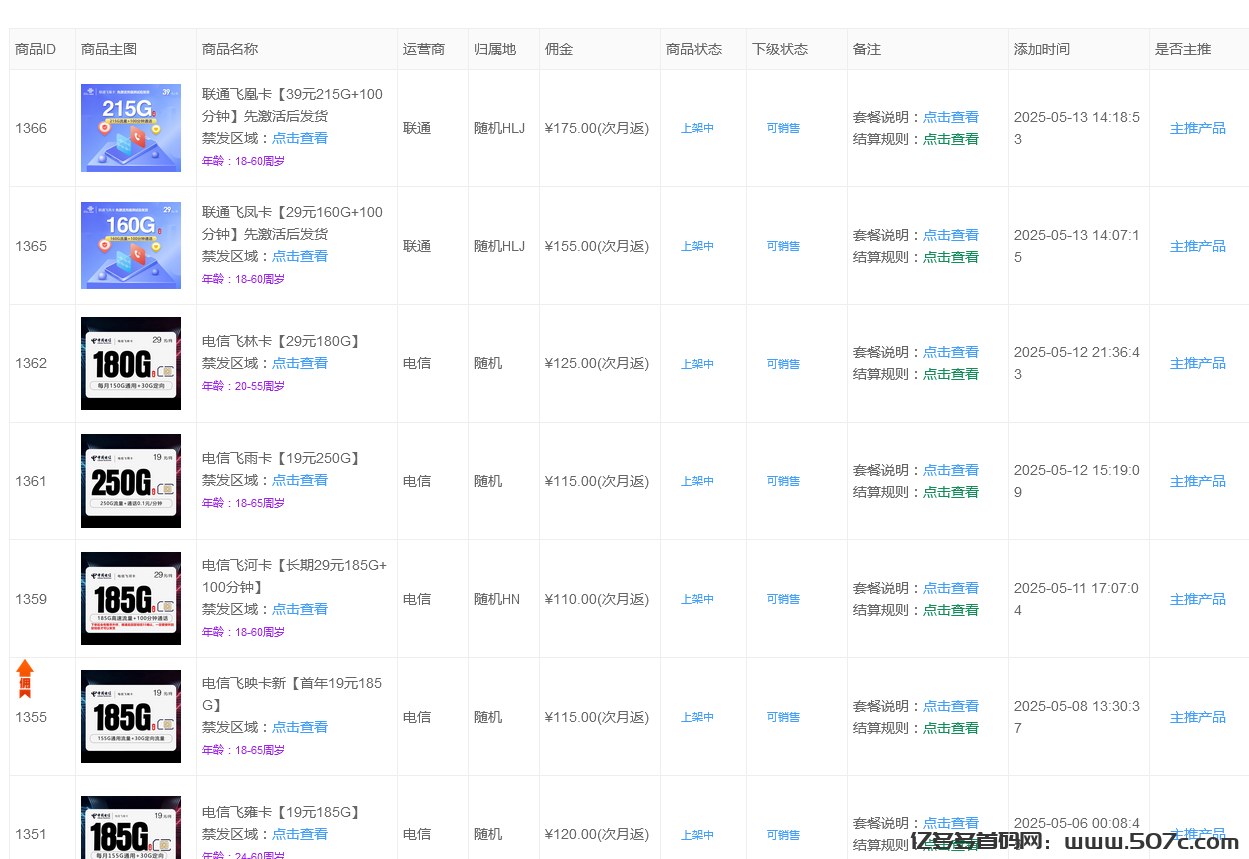Open product 1355 thumbnail image 185G
The height and width of the screenshot is (859, 1249).
(131, 716)
